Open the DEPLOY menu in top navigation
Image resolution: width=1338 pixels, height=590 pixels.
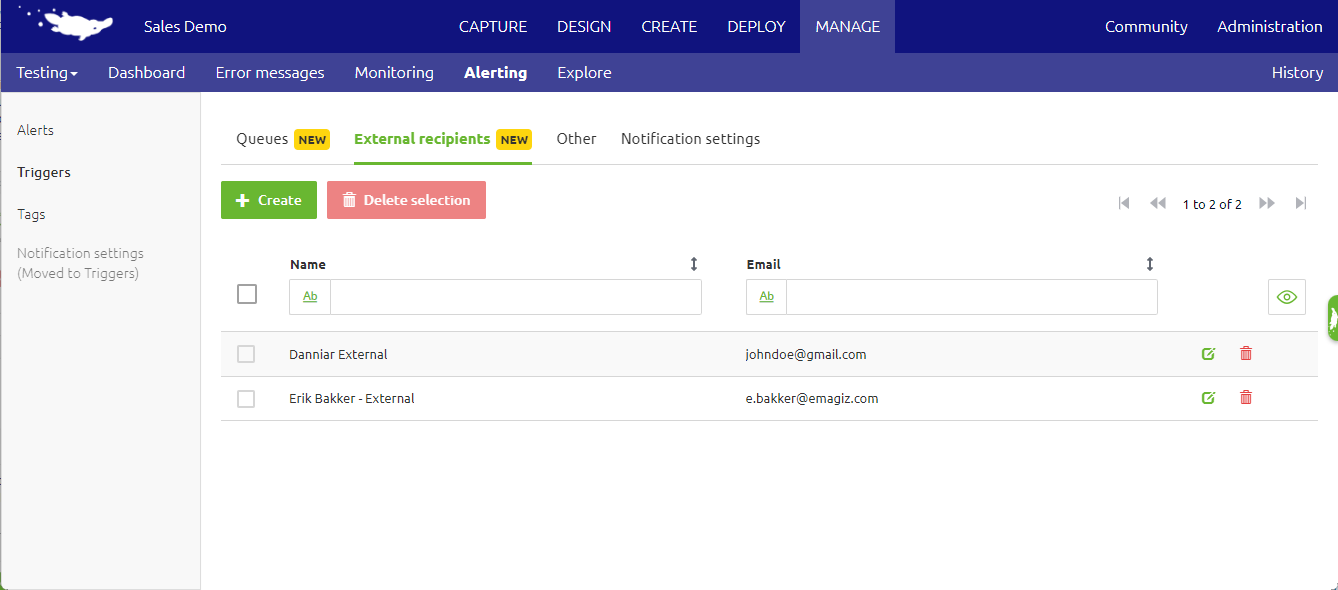point(755,26)
